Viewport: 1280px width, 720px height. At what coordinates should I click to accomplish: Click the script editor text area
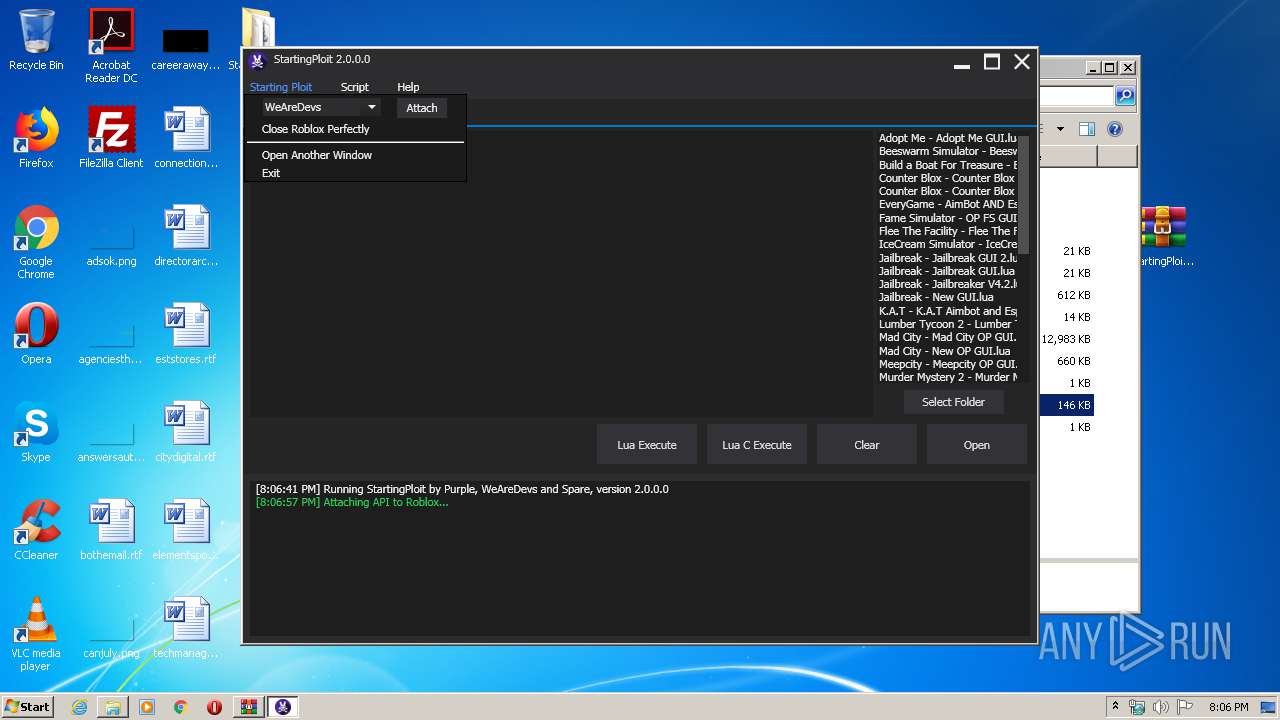coord(560,273)
